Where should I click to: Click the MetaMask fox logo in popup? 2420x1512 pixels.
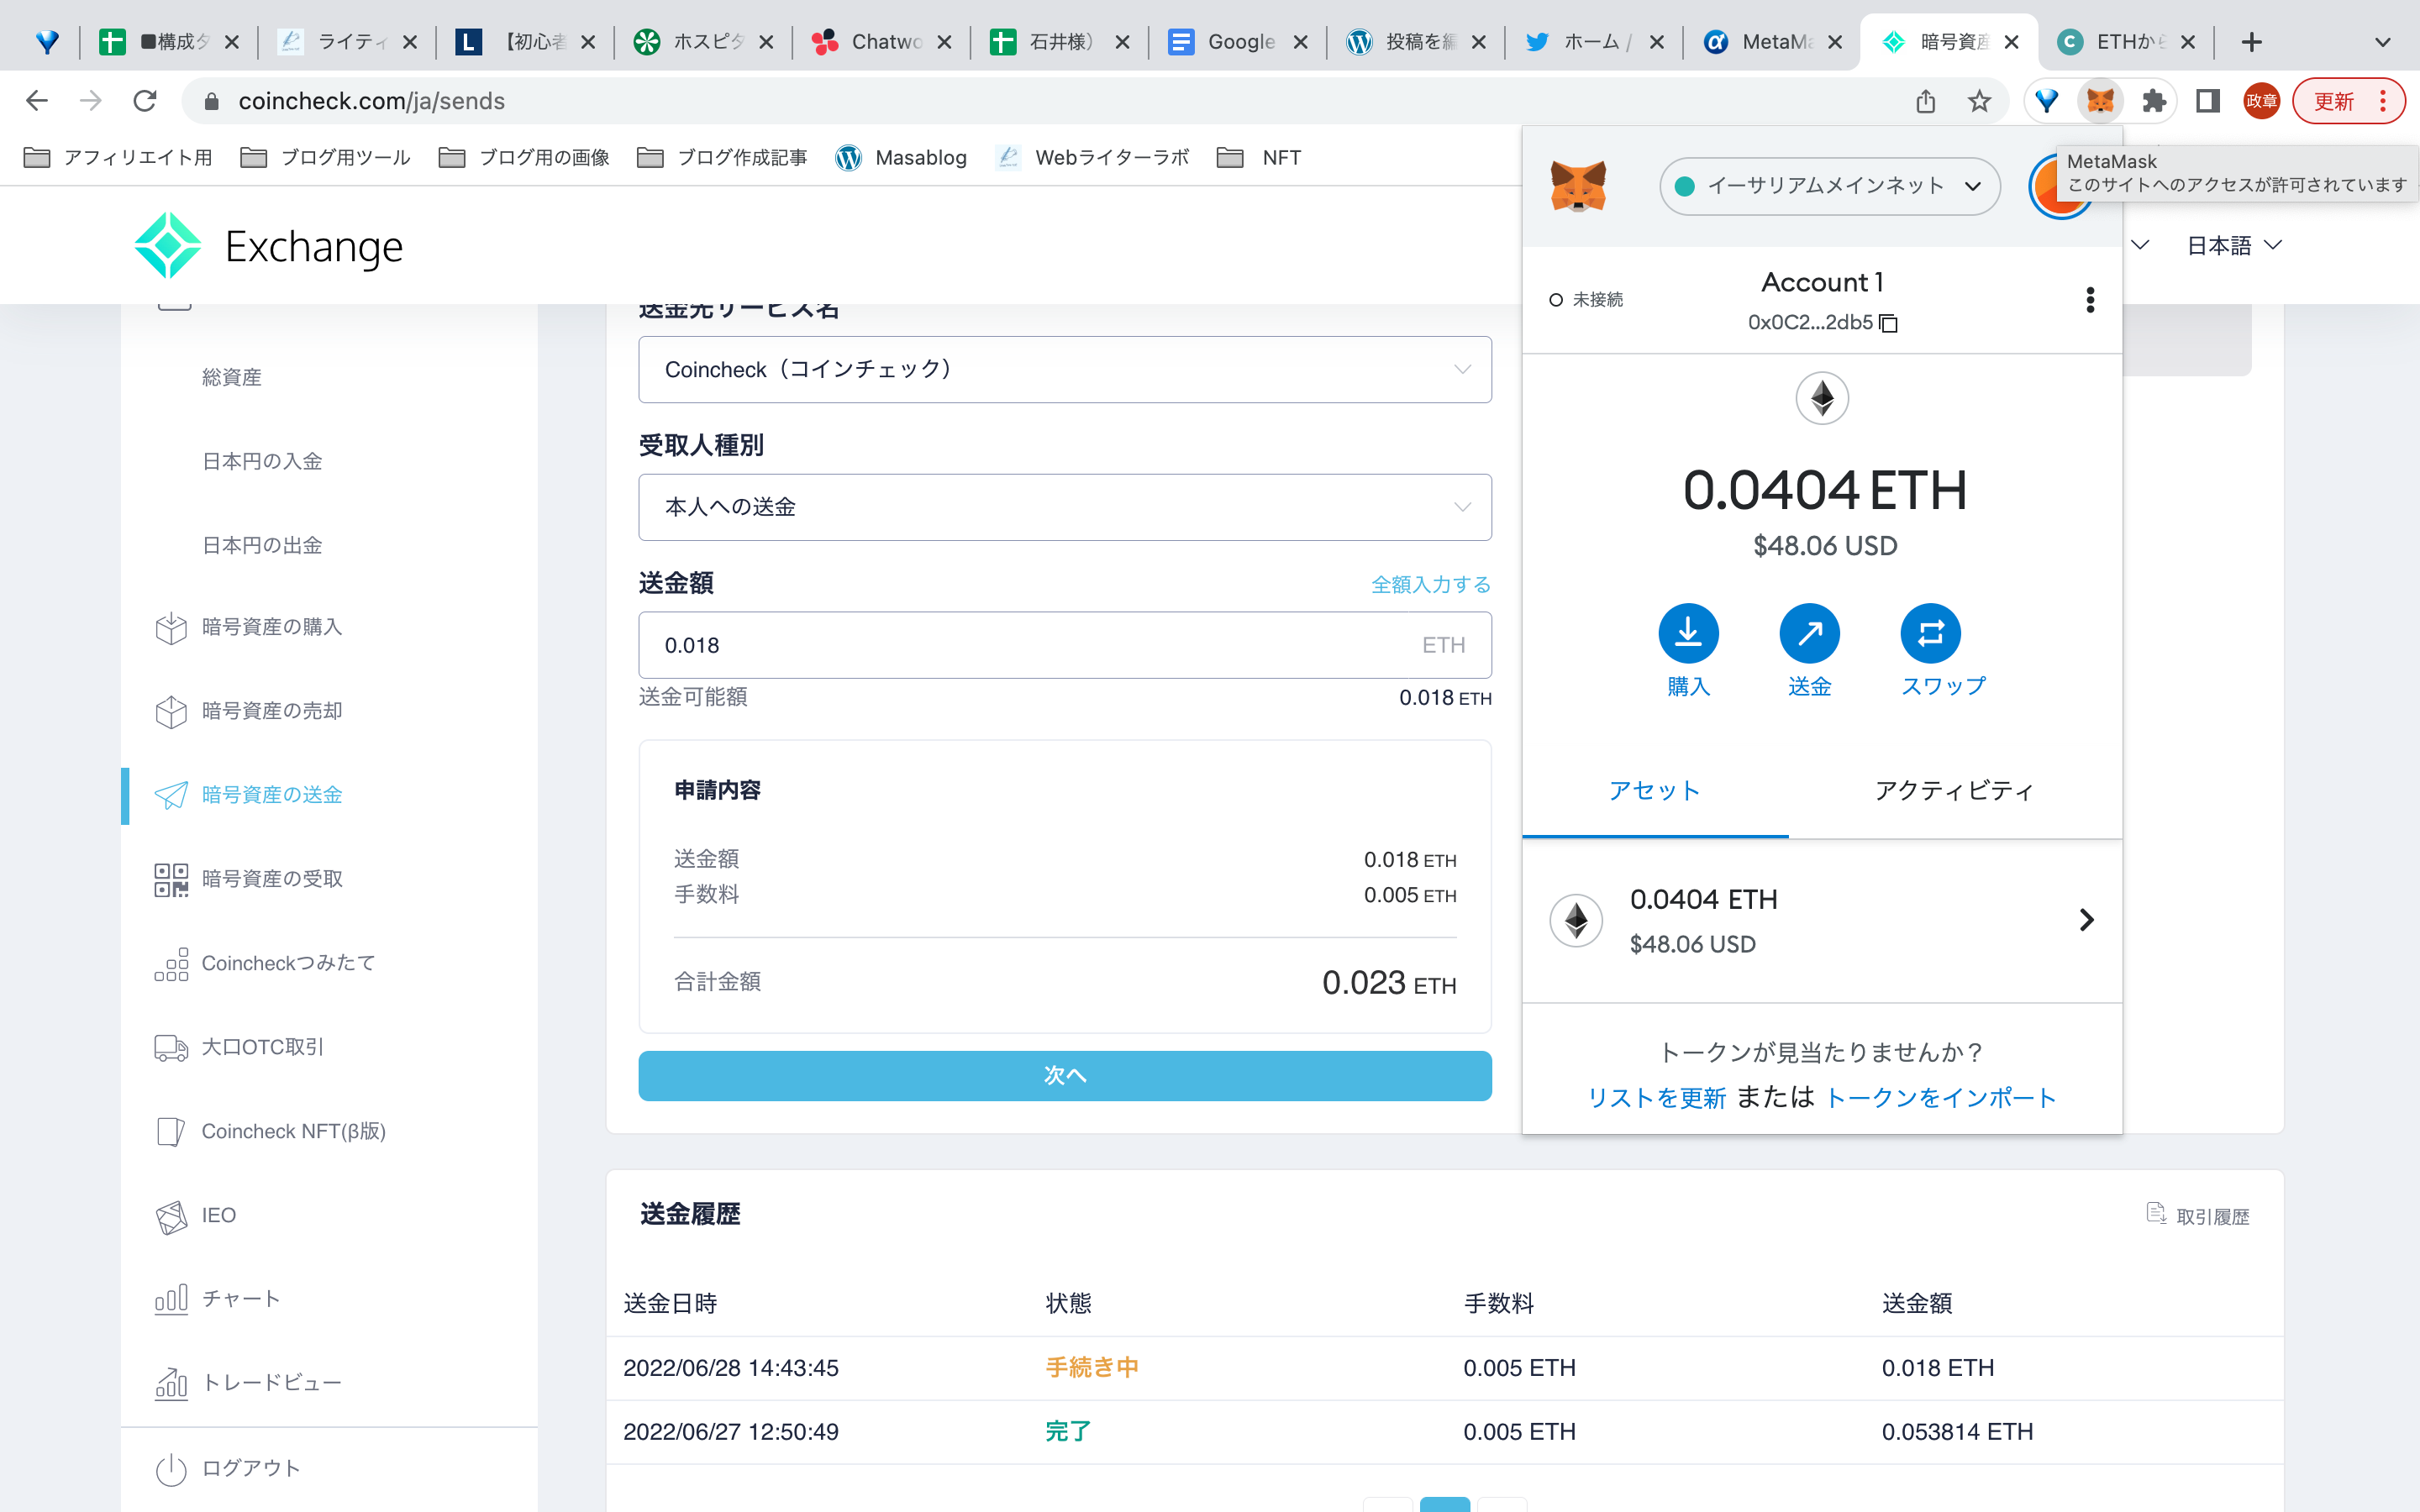[1578, 186]
